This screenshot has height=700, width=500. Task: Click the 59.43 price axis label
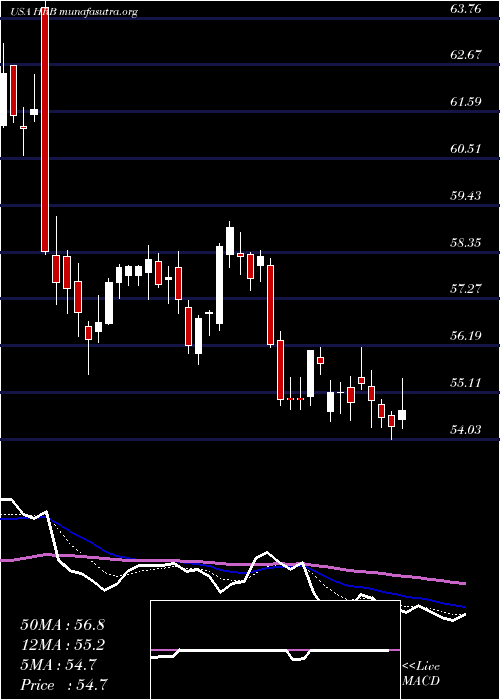pos(466,196)
